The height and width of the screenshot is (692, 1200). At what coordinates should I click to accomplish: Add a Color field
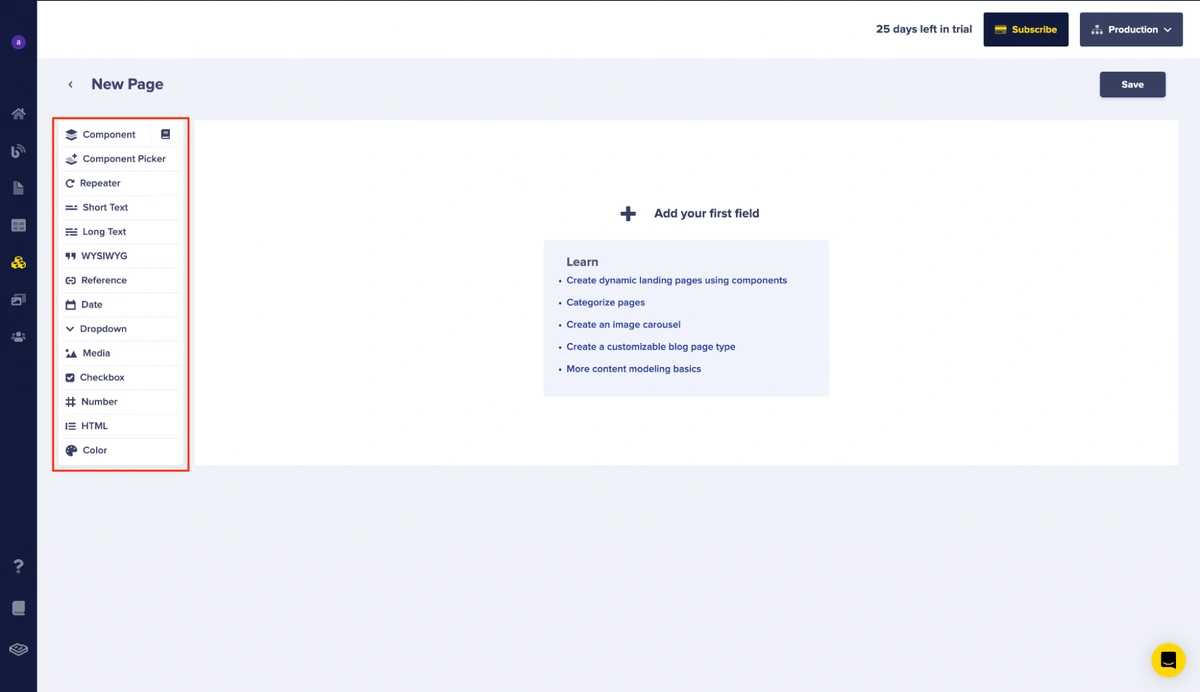95,451
